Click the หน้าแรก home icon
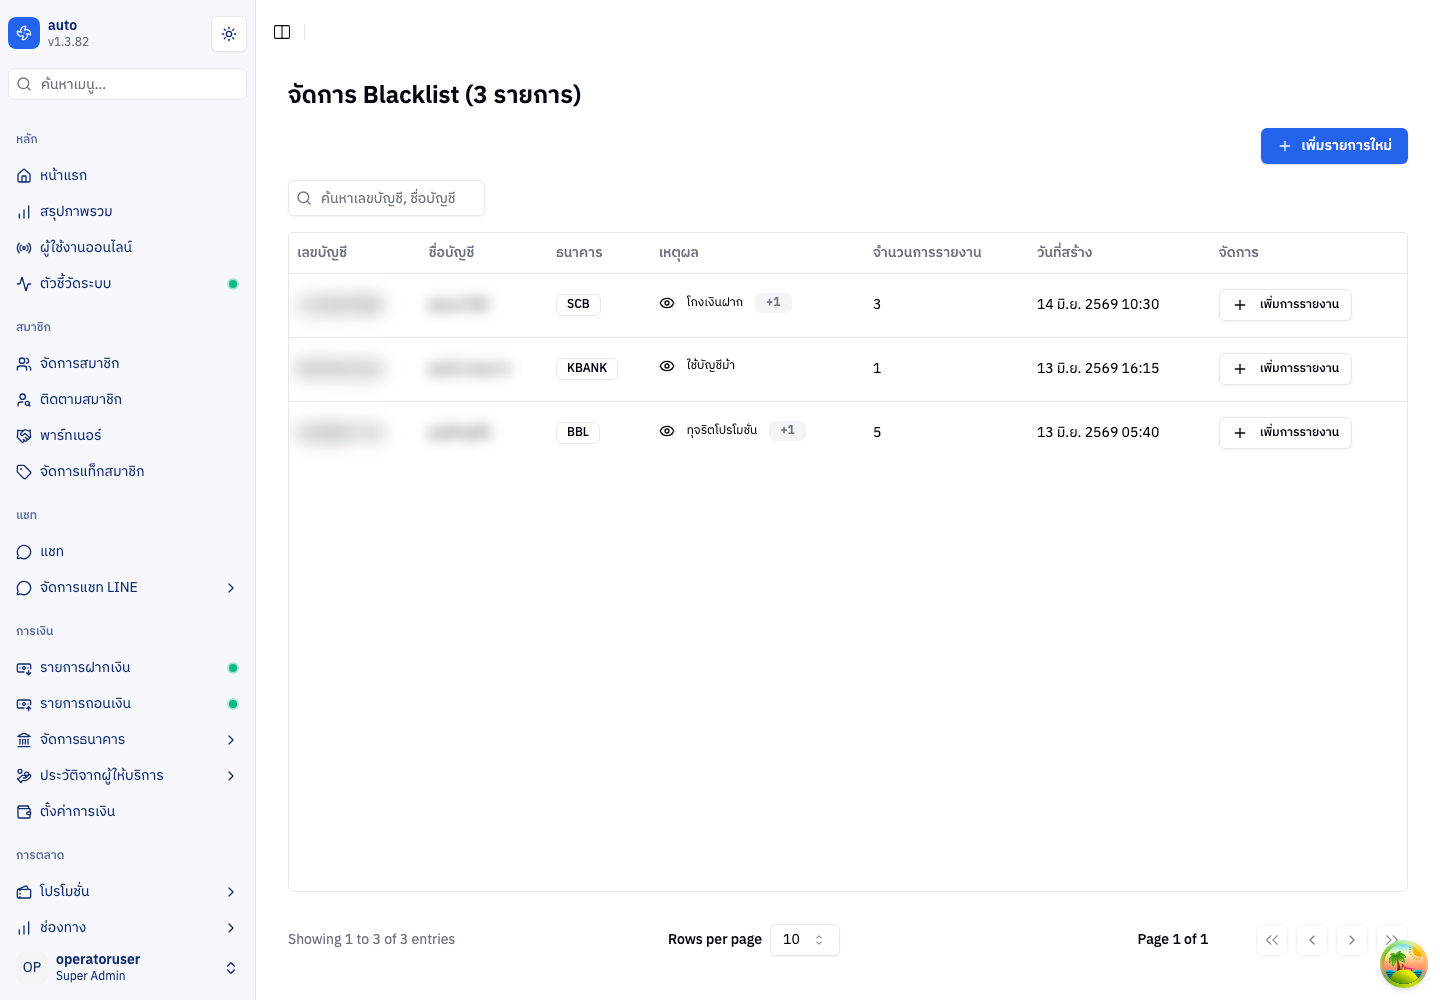 coord(24,175)
